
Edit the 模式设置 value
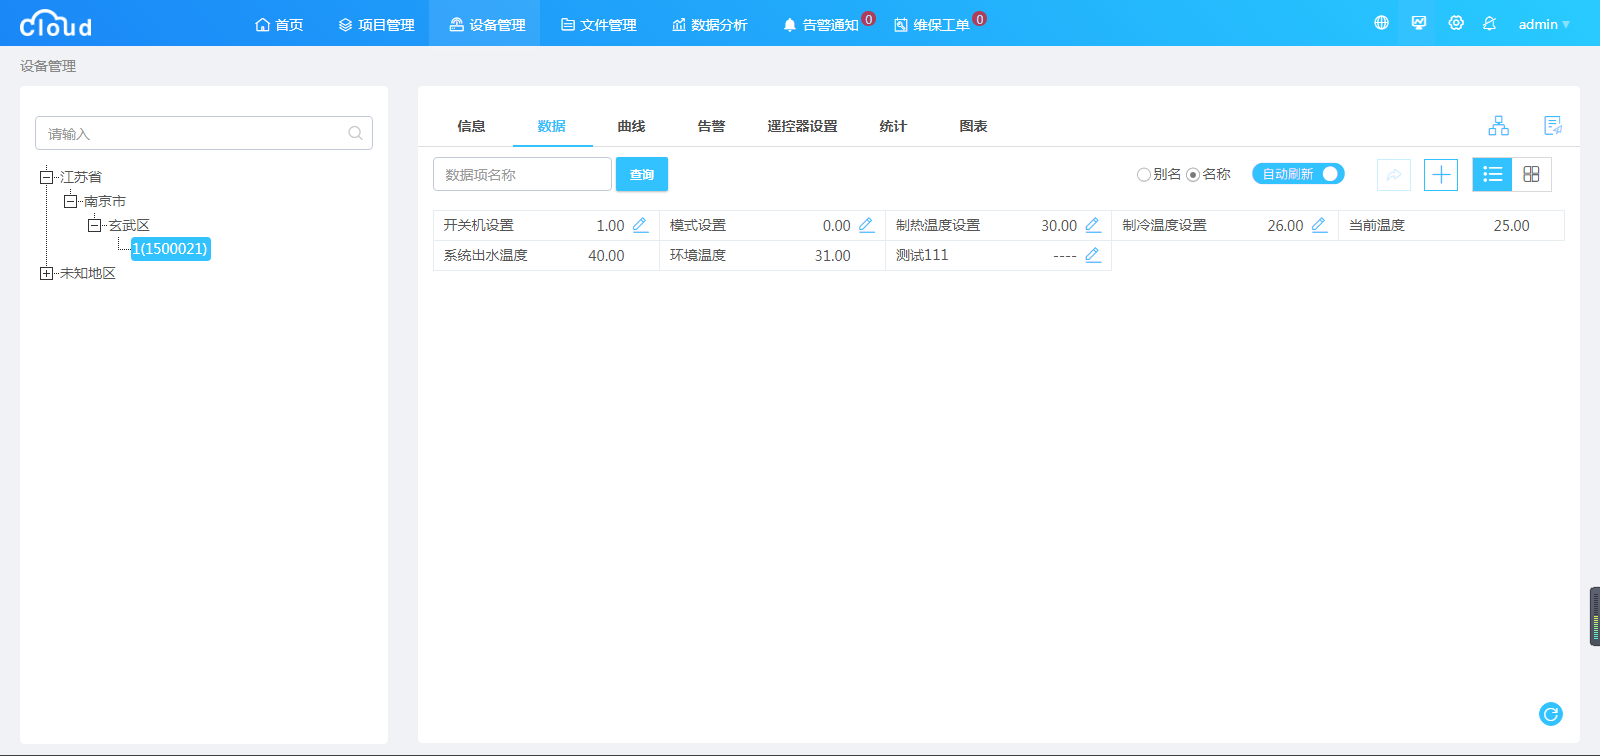click(x=866, y=225)
